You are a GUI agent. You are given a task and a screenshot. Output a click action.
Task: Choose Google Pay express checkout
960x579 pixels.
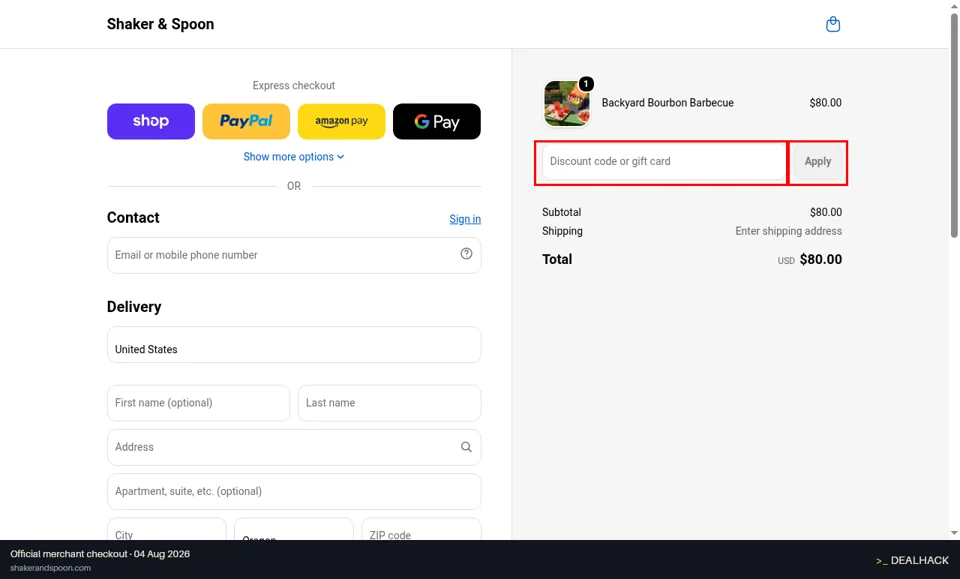437,121
